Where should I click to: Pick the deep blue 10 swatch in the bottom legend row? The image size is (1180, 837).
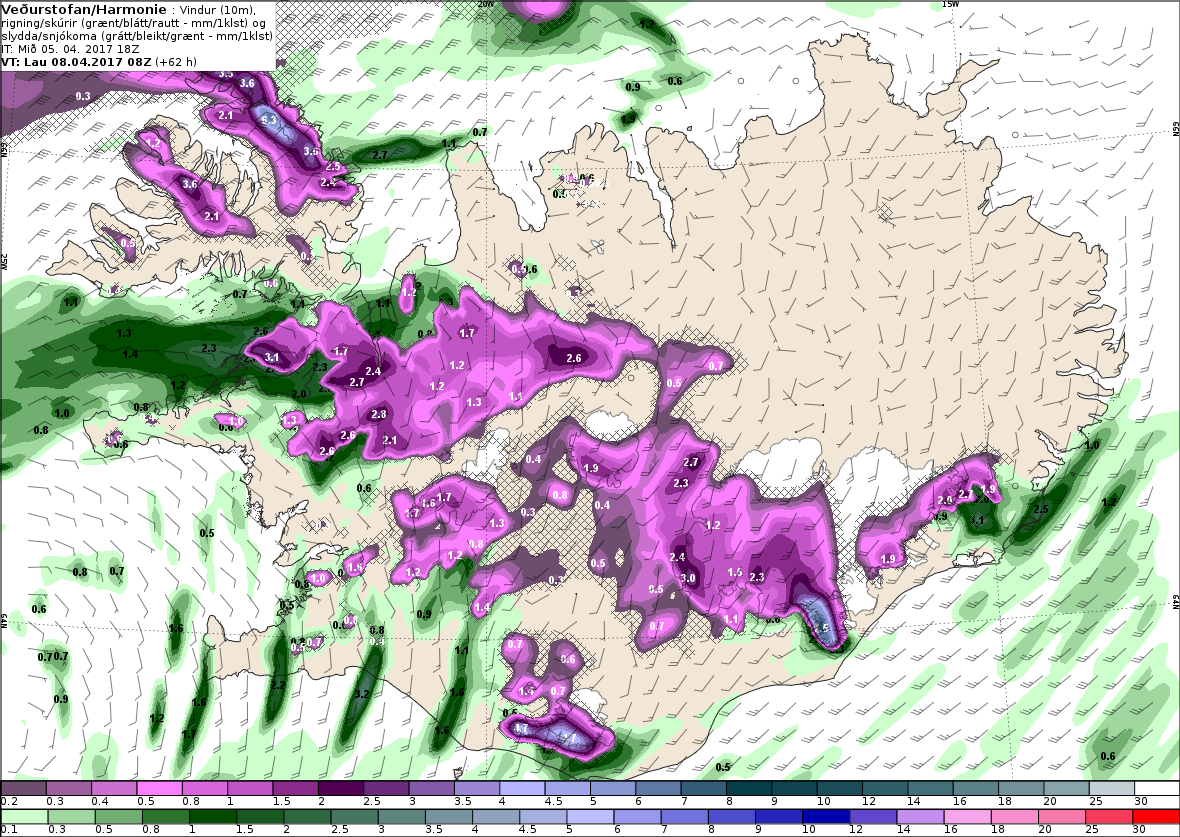pyautogui.click(x=826, y=817)
